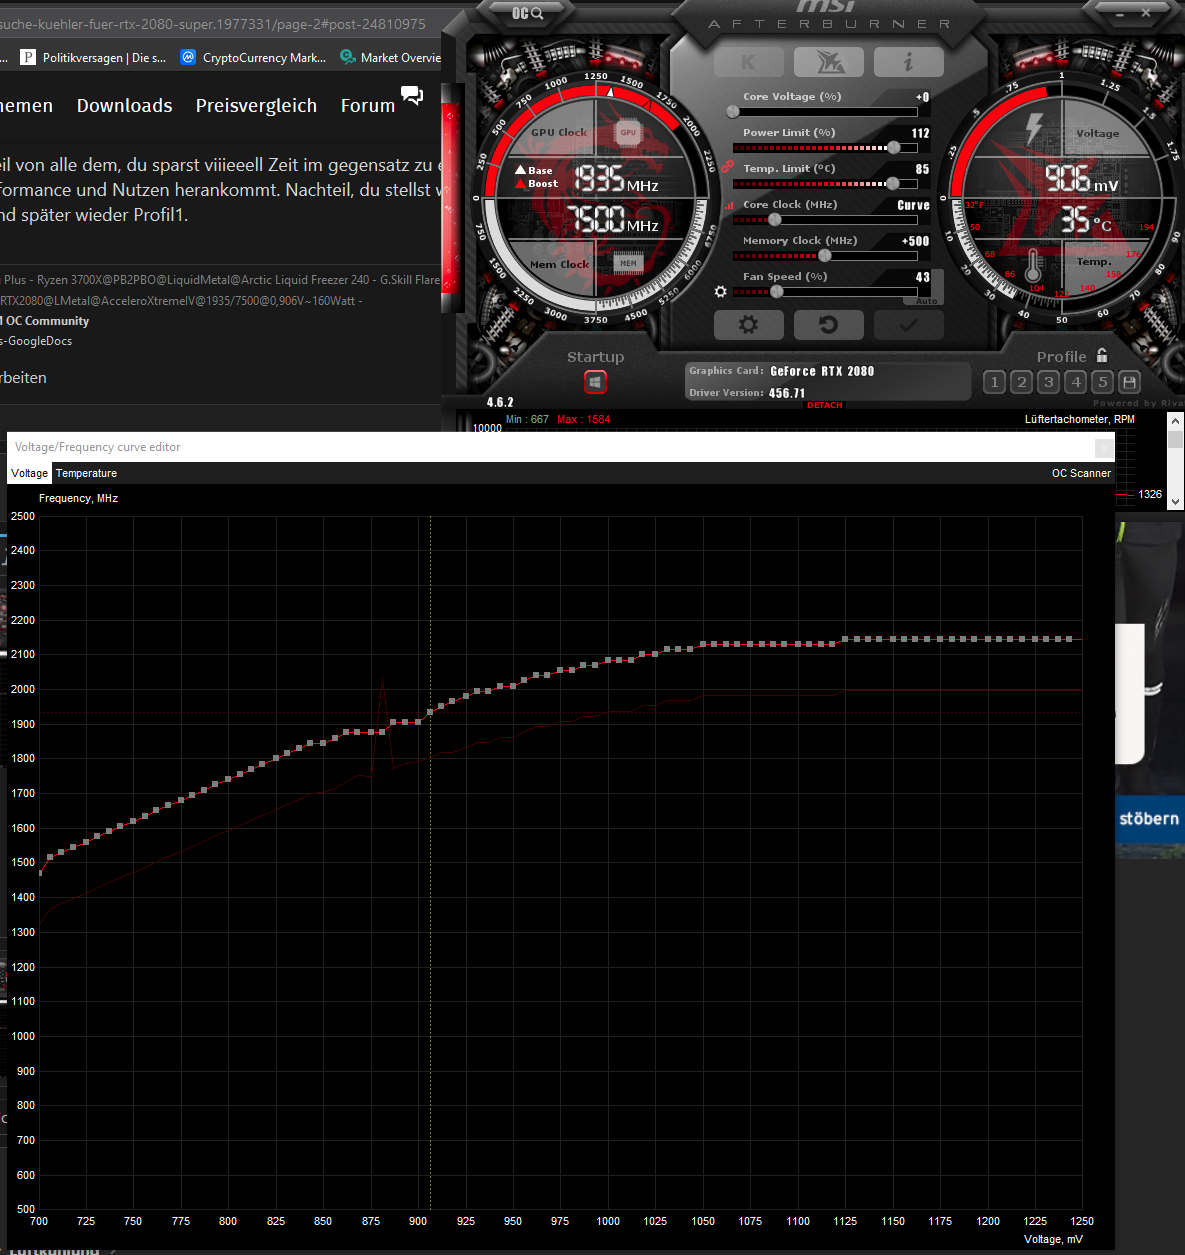
Task: Select profile slot 4
Action: (x=1076, y=382)
